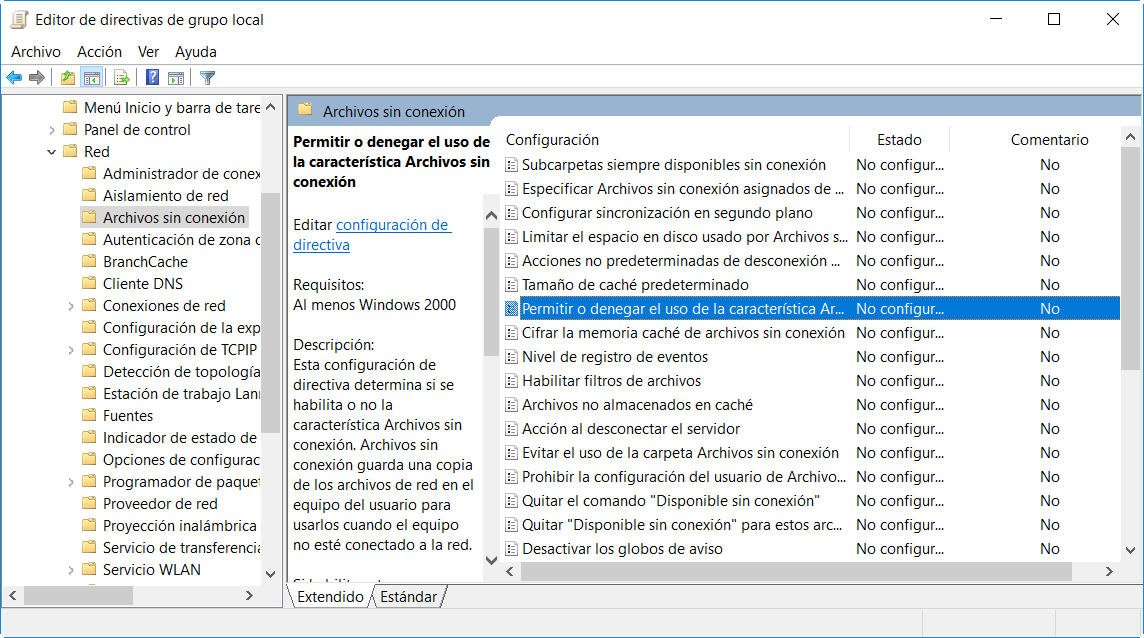Screen dimensions: 1144x638
Task: Select the BranchCache folder in tree
Action: pos(145,262)
